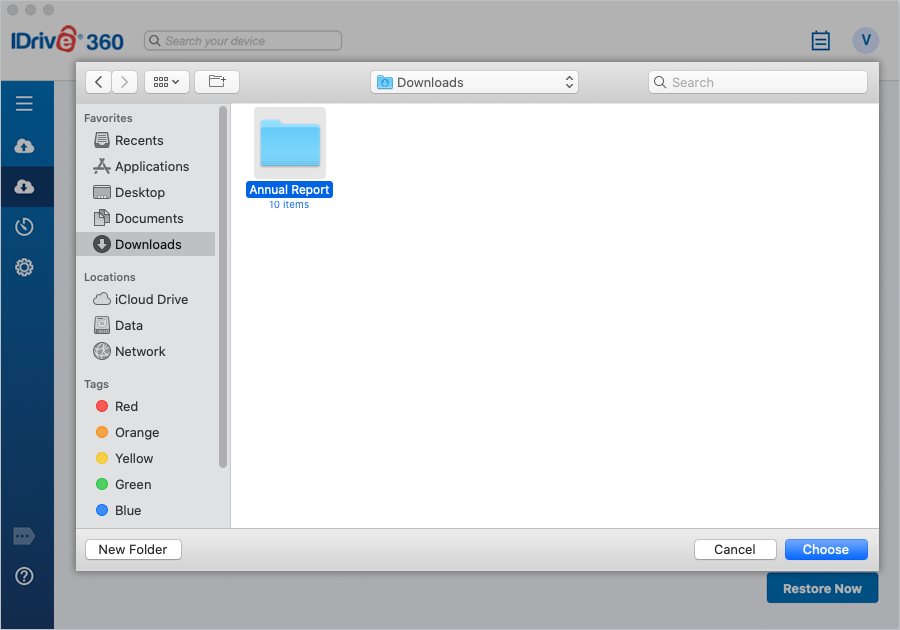Open the activity log notes icon
The width and height of the screenshot is (900, 630).
[820, 41]
